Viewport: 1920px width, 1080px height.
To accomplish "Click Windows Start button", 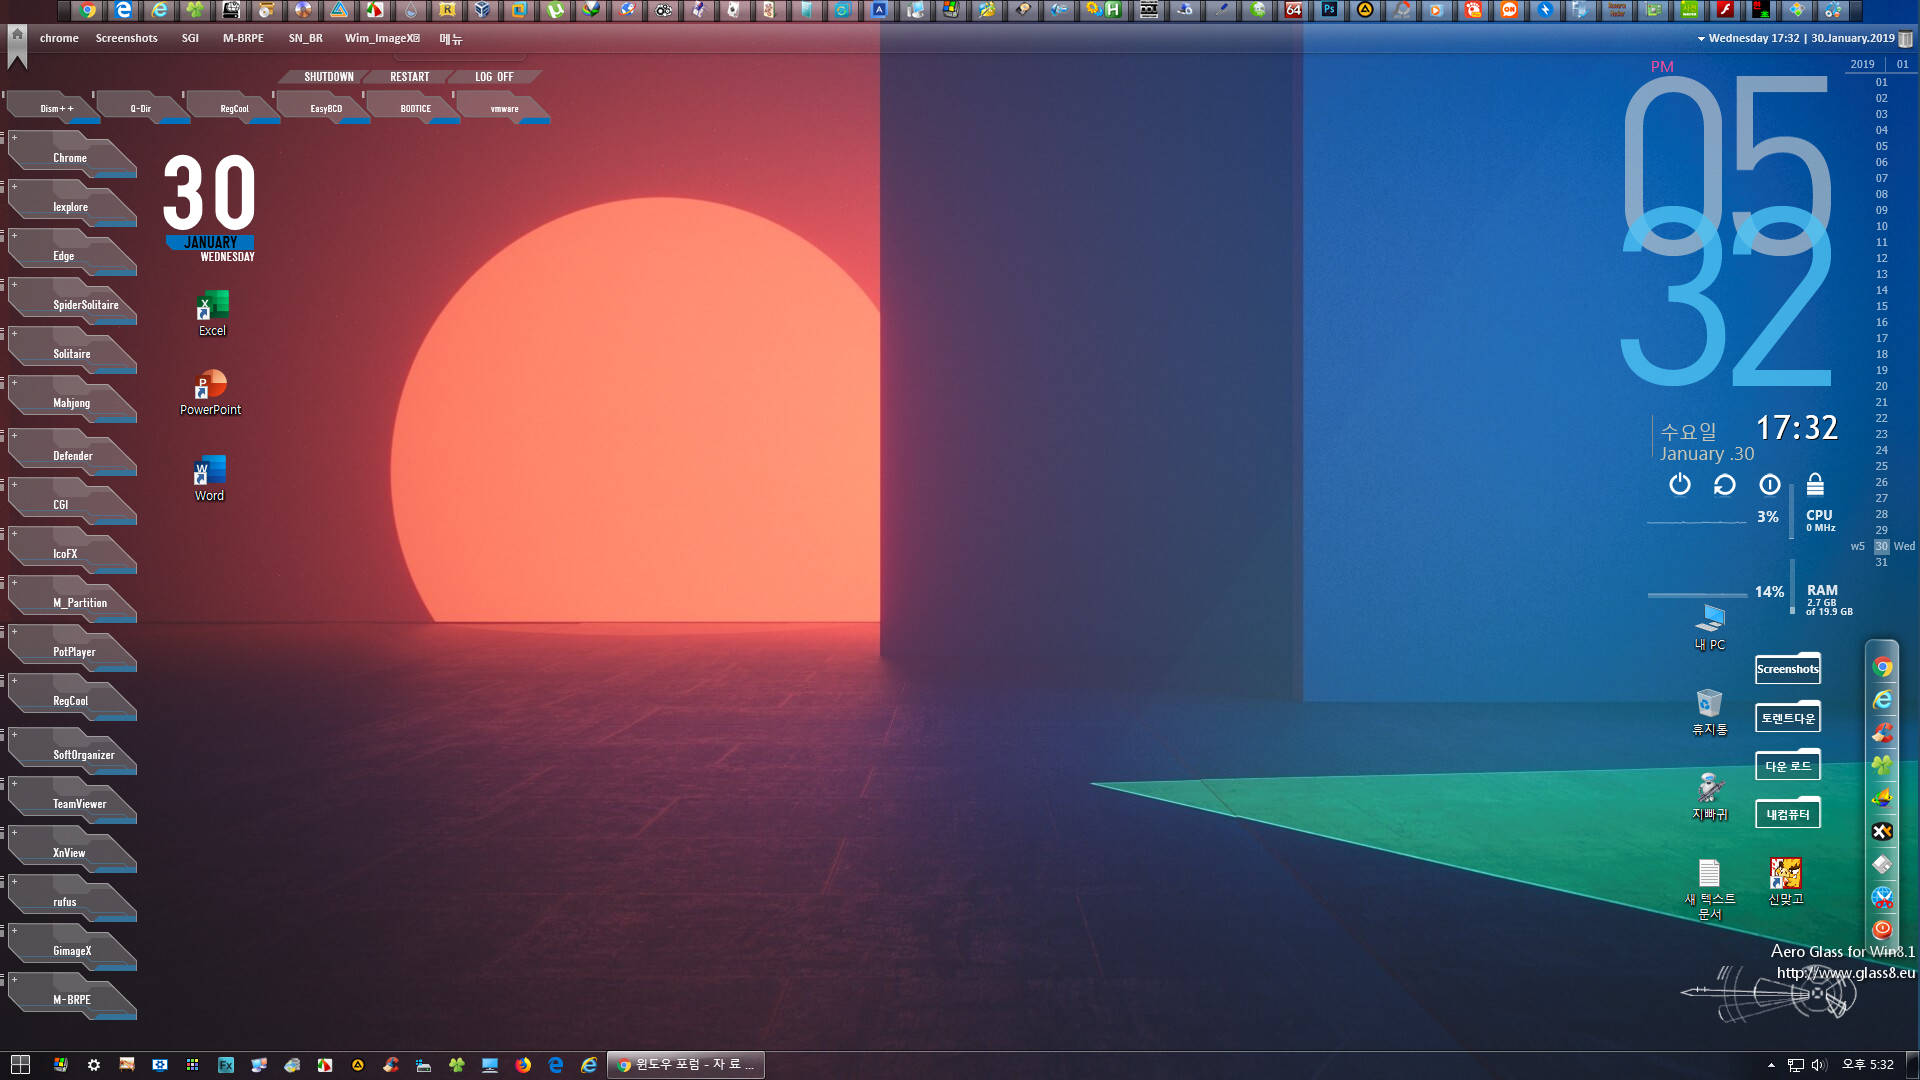I will (20, 1065).
